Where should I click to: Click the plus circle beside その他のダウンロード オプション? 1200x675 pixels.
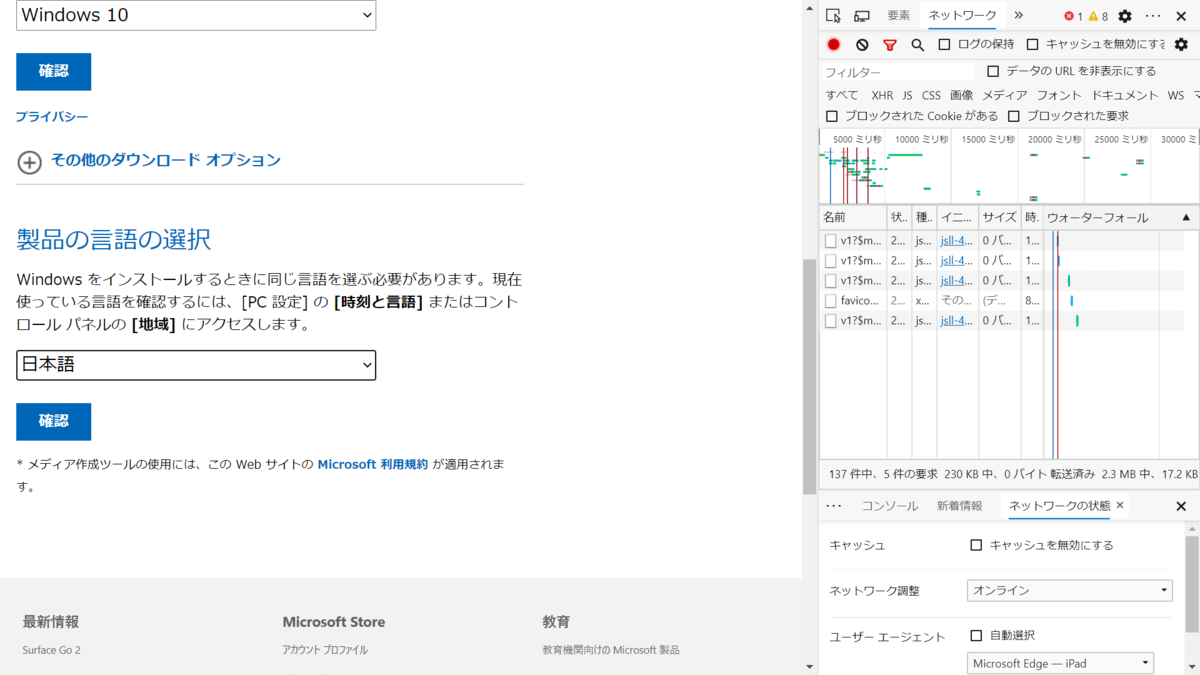(29, 162)
